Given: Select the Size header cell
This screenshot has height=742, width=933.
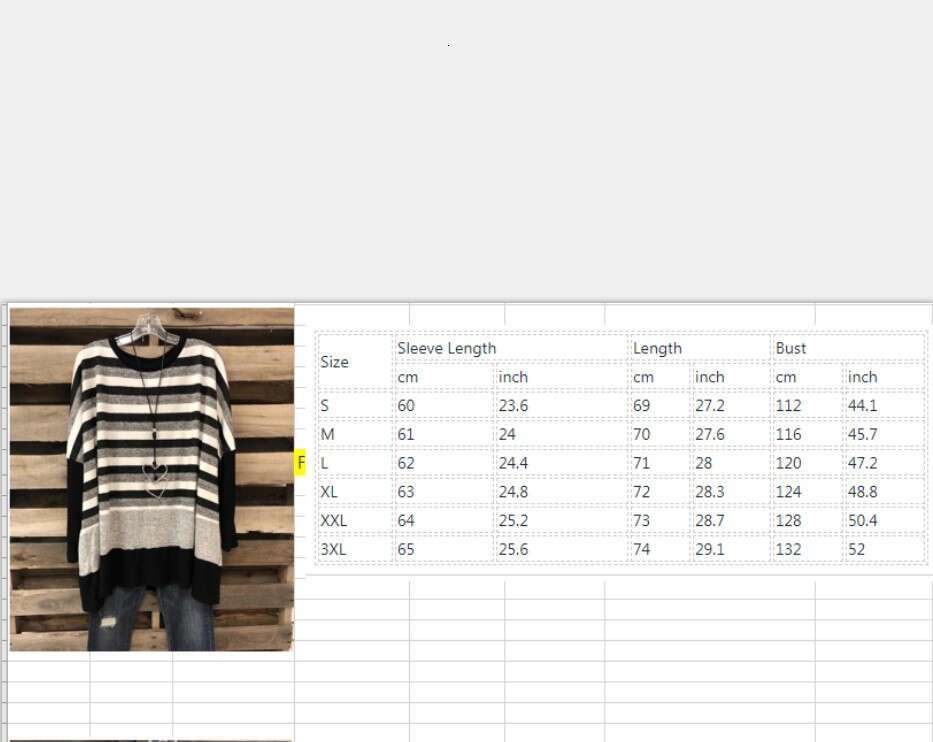Looking at the screenshot, I should pos(334,362).
